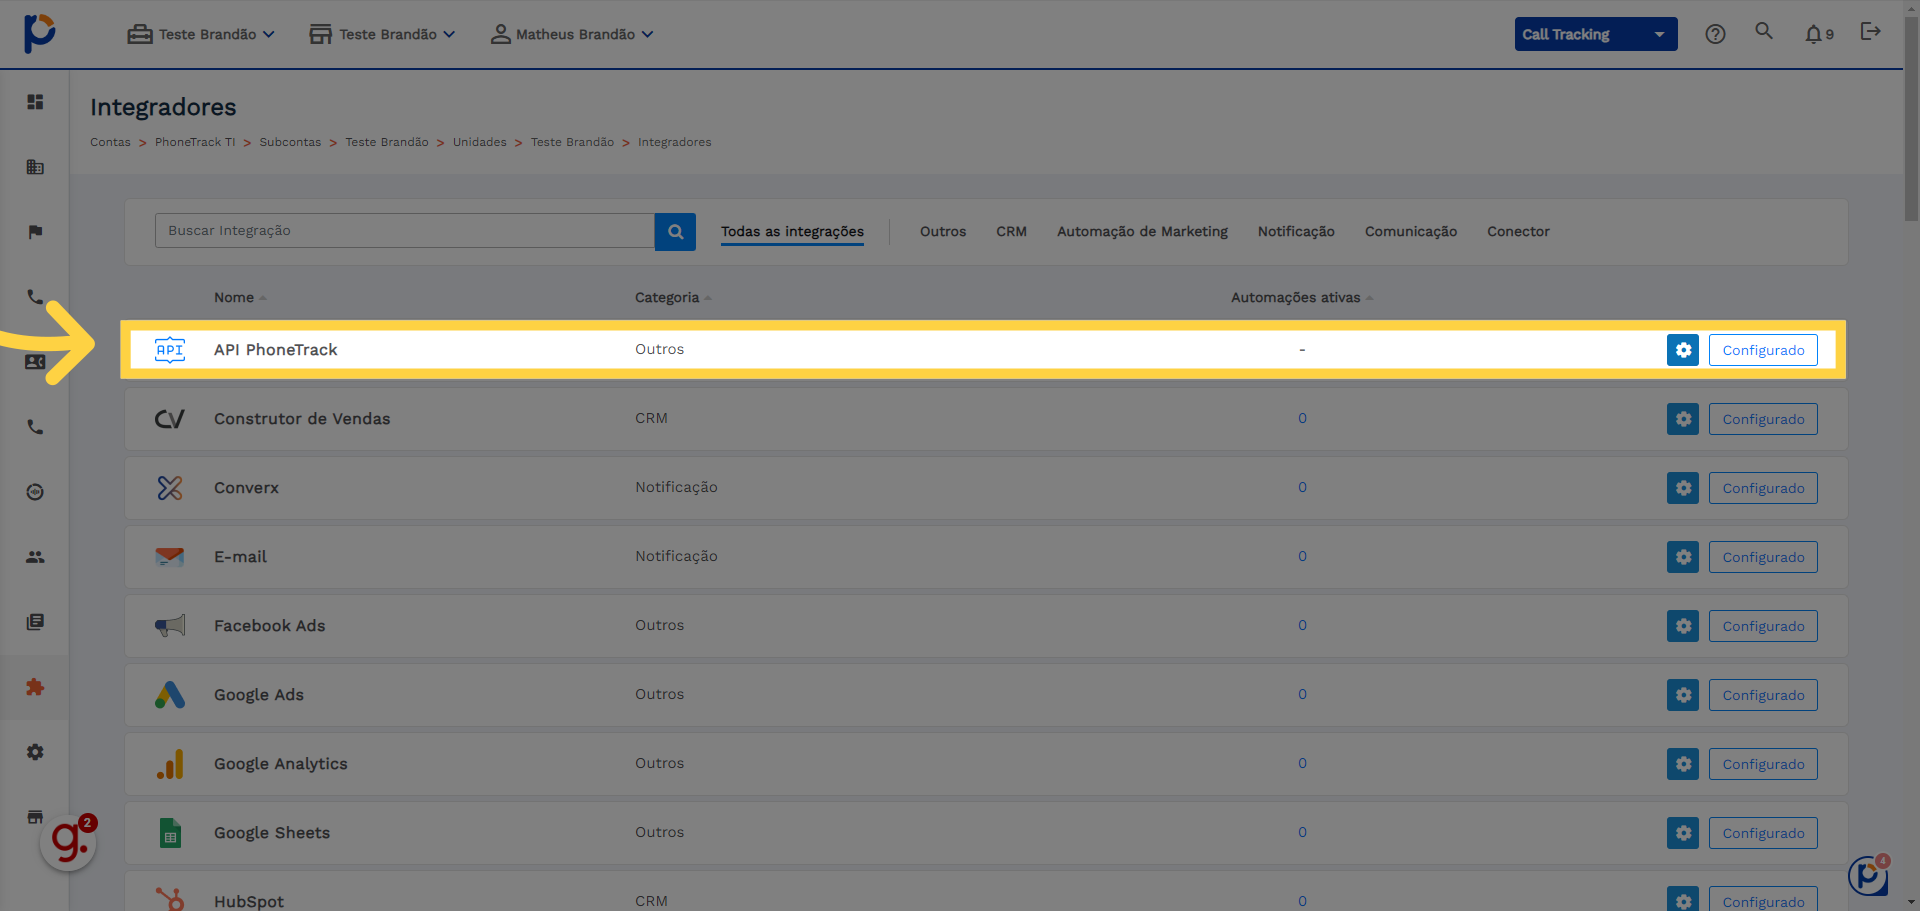The height and width of the screenshot is (911, 1920).
Task: Go to Subcontas in breadcrumb
Action: click(290, 142)
